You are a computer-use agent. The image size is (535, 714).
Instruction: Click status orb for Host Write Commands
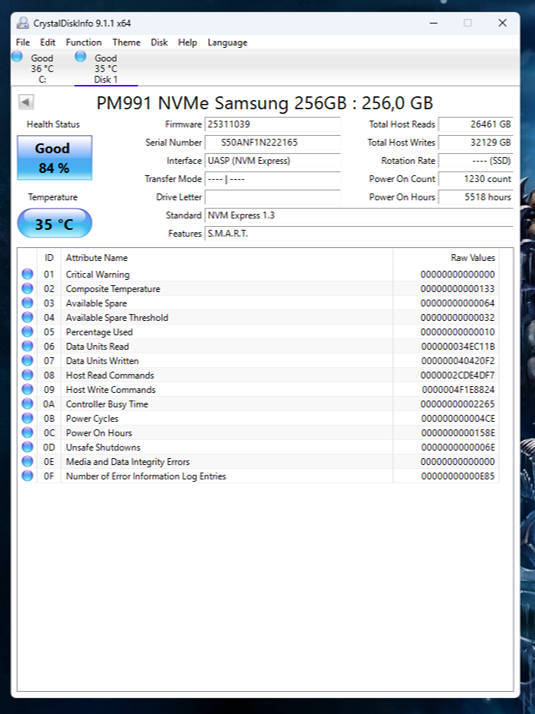coord(27,389)
